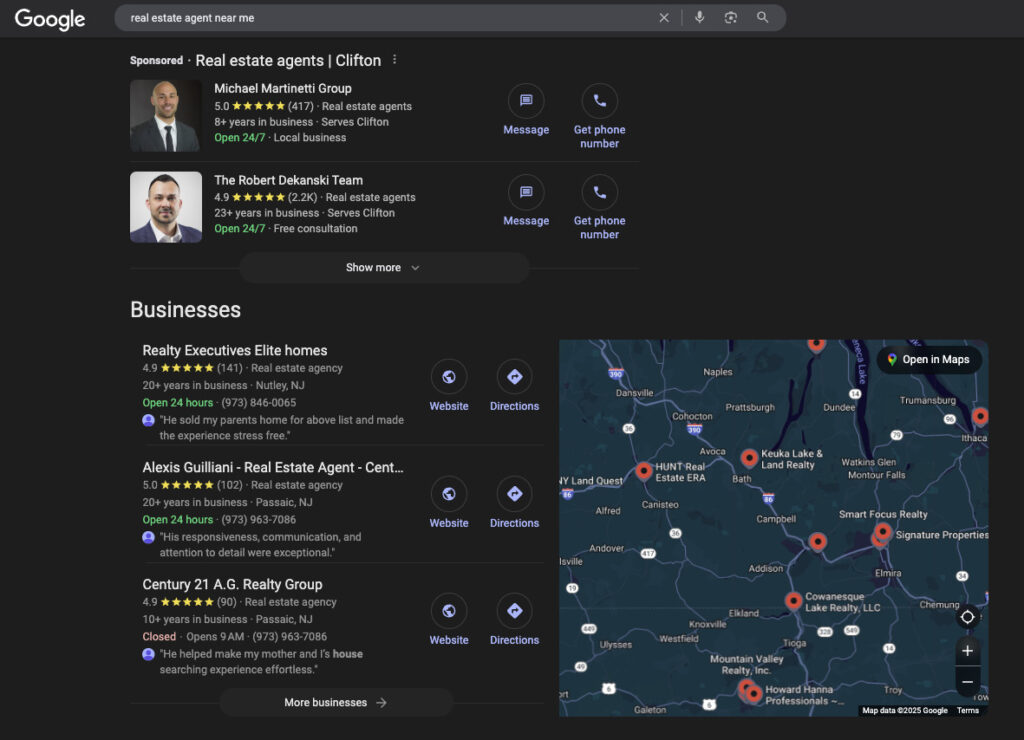
Task: Click Businesses section heading
Action: [185, 310]
